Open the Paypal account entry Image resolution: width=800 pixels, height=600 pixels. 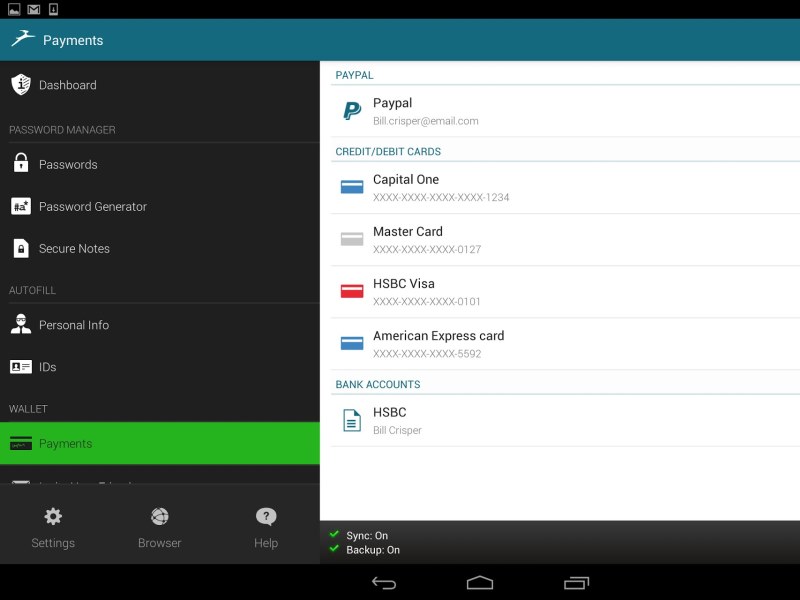click(565, 111)
